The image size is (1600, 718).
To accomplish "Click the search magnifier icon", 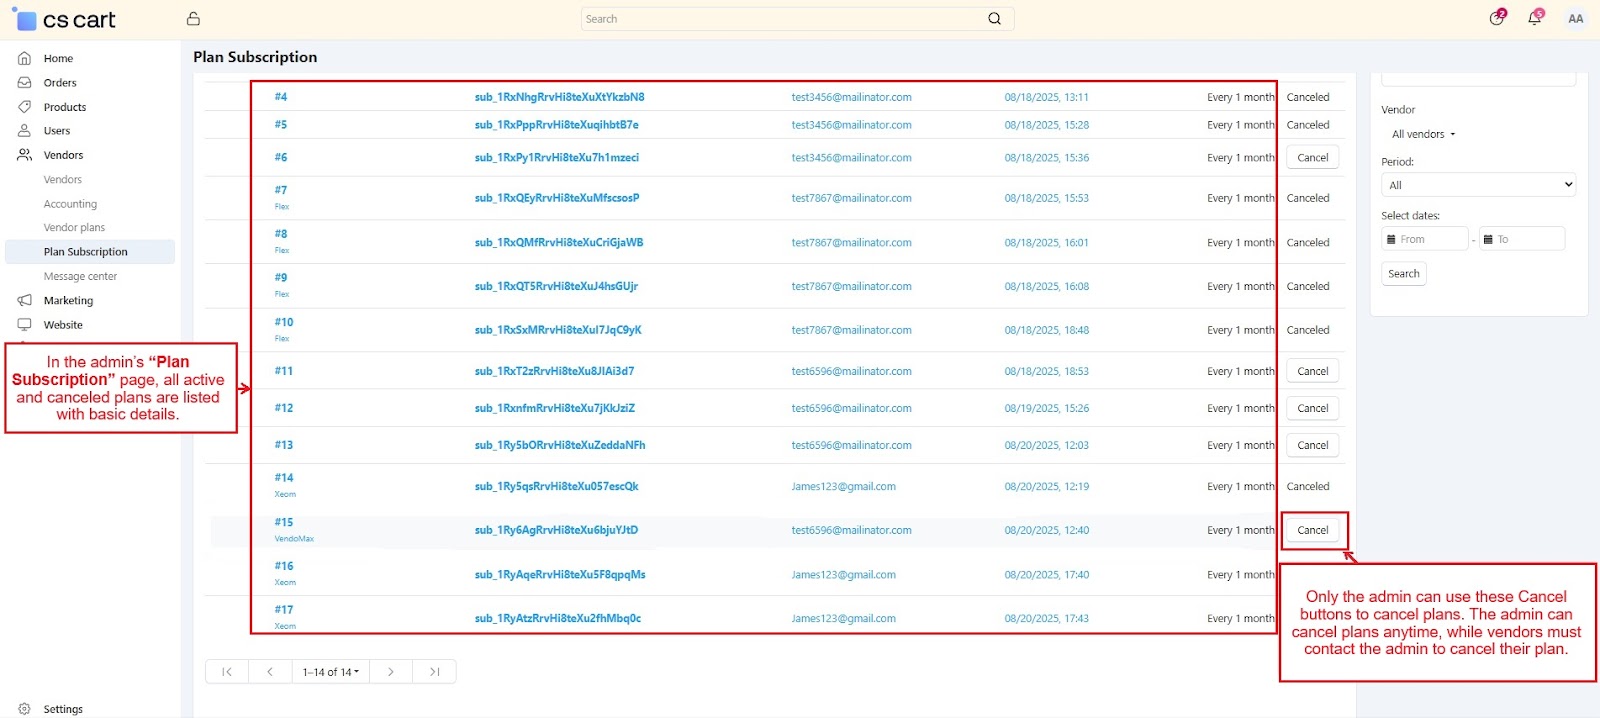I will pyautogui.click(x=994, y=19).
